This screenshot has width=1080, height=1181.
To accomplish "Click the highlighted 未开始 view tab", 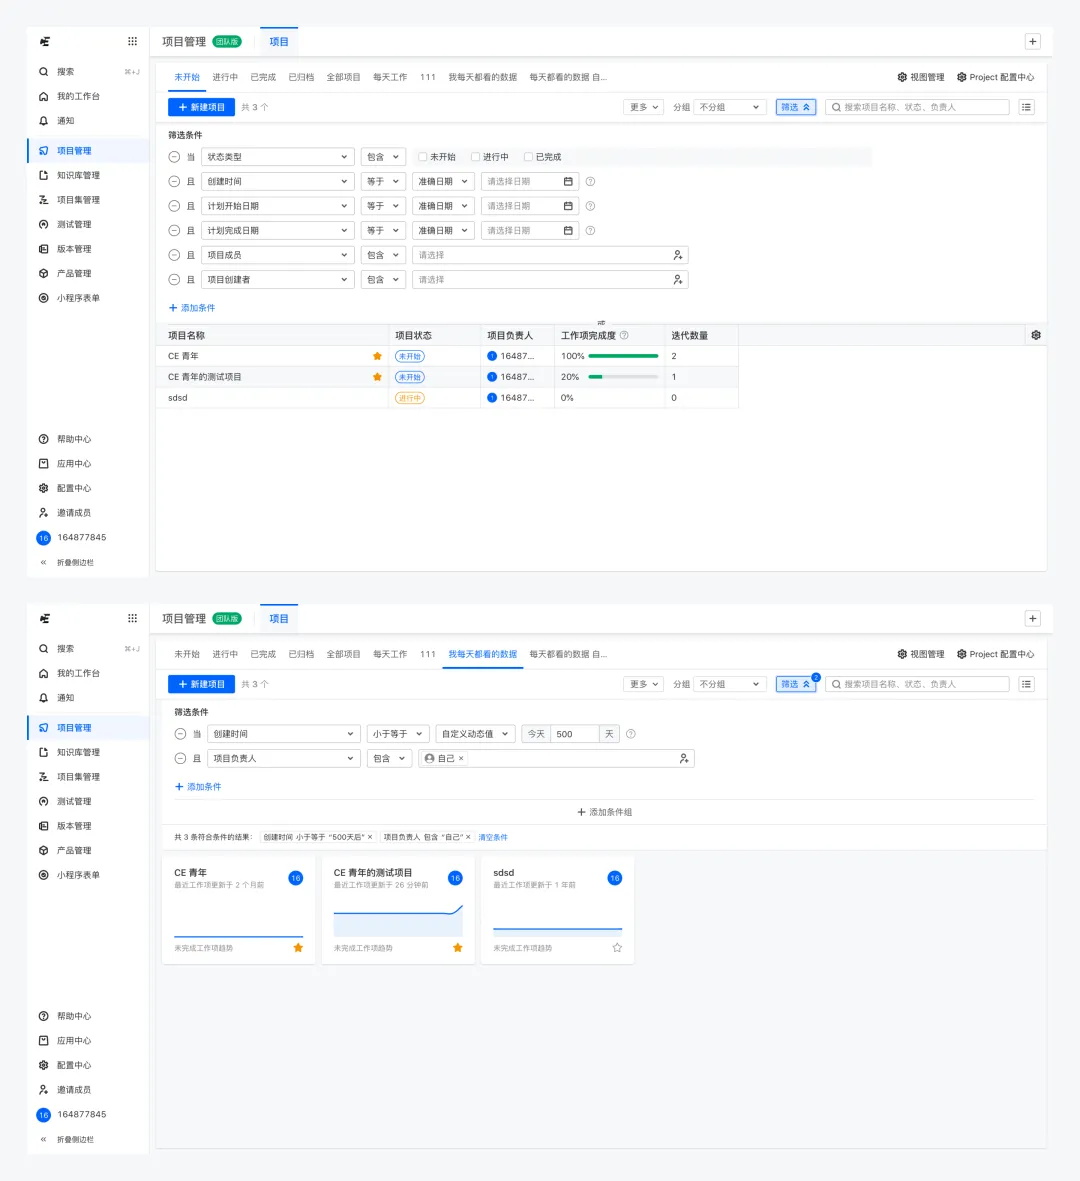I will [187, 77].
